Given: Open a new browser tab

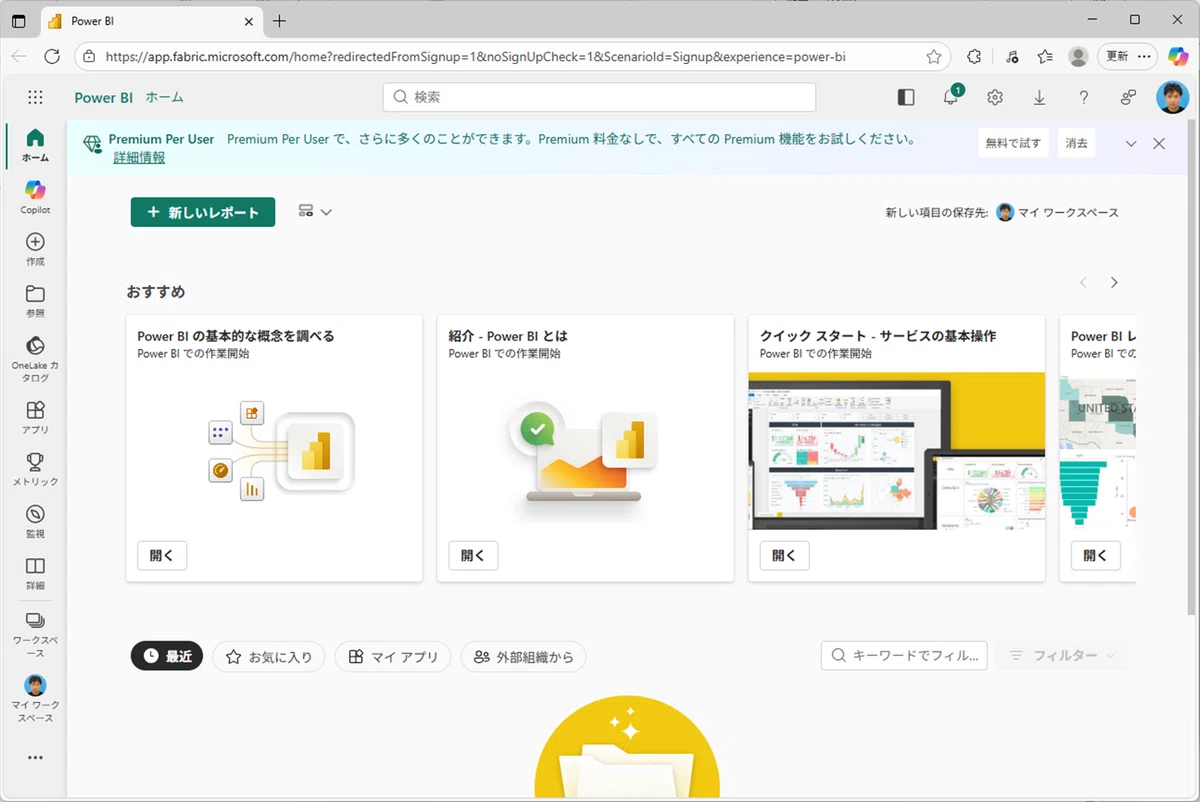Looking at the screenshot, I should pyautogui.click(x=280, y=21).
